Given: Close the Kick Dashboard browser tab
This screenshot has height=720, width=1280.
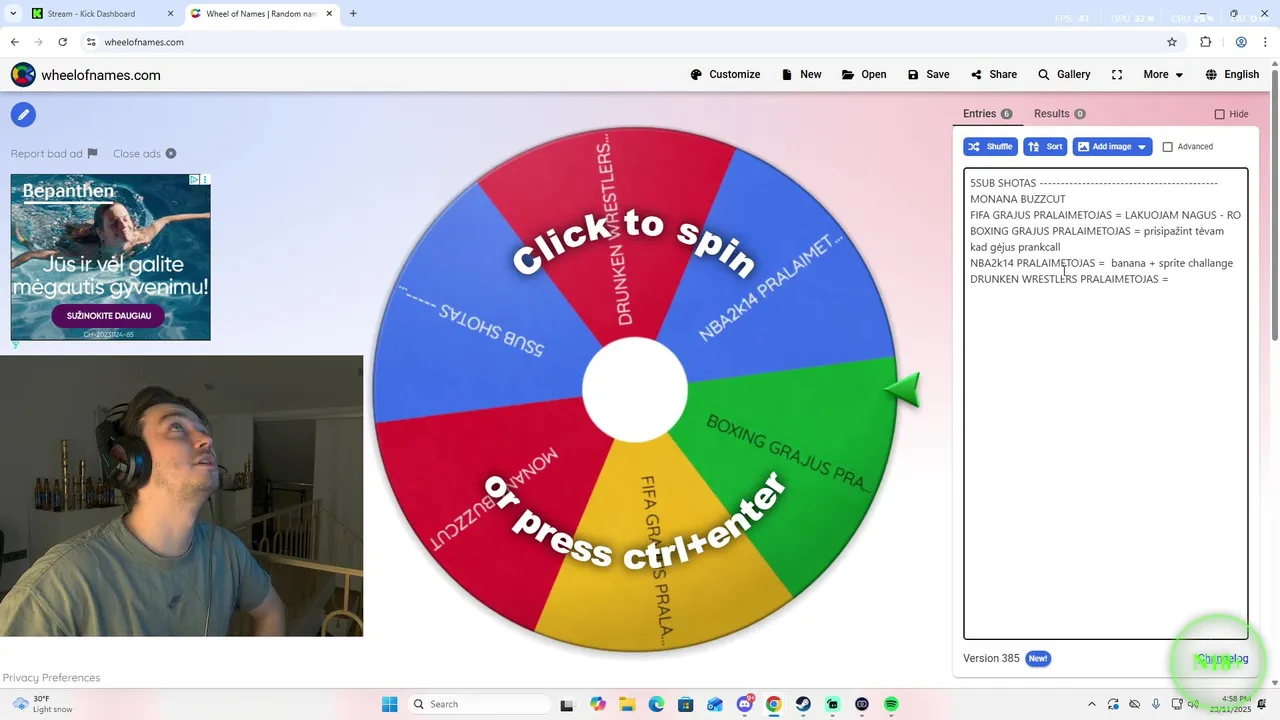Looking at the screenshot, I should pyautogui.click(x=170, y=14).
